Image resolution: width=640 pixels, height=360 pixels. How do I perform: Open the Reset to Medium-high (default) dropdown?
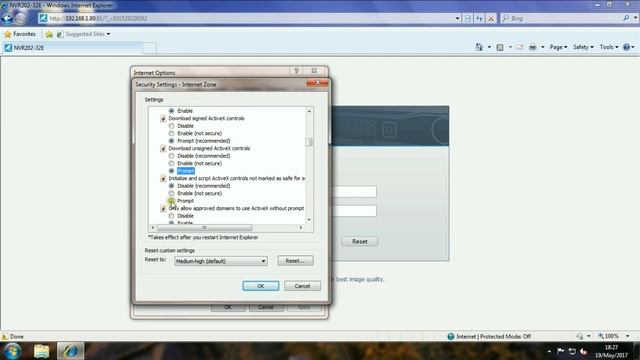tap(221, 261)
